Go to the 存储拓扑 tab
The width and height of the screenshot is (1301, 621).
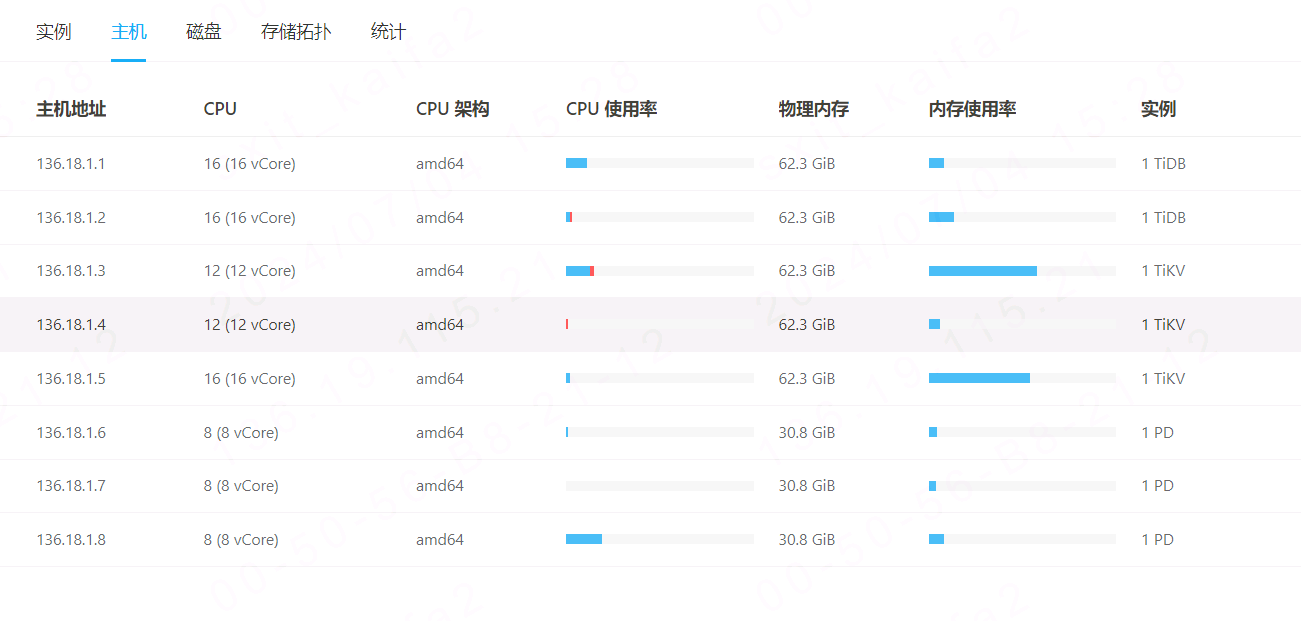296,32
